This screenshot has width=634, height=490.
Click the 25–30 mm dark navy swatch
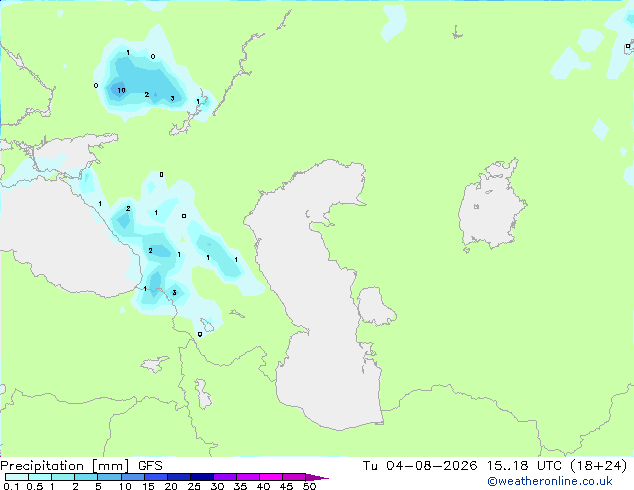(x=201, y=477)
